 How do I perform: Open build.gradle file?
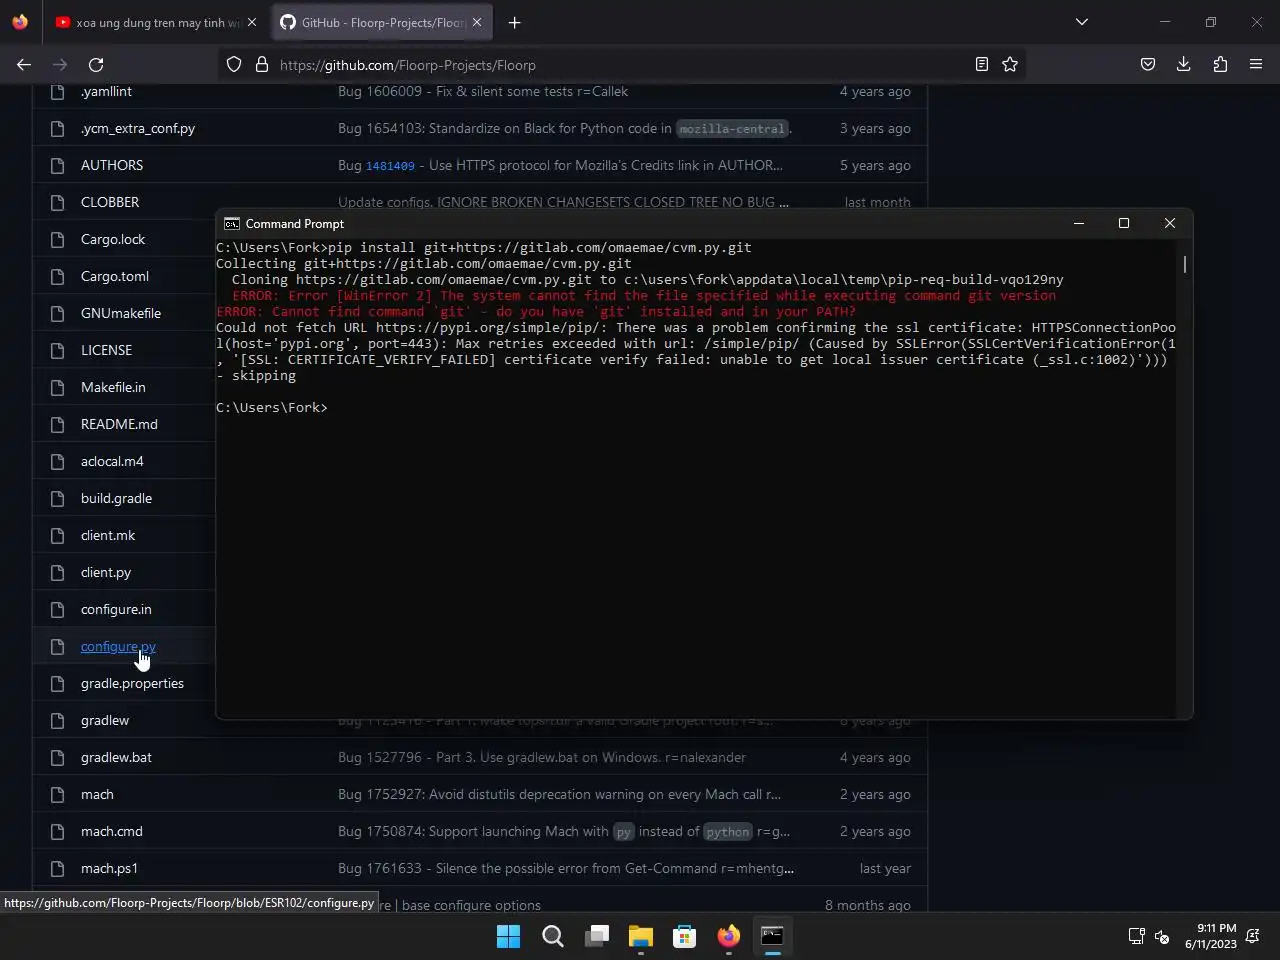[x=116, y=498]
